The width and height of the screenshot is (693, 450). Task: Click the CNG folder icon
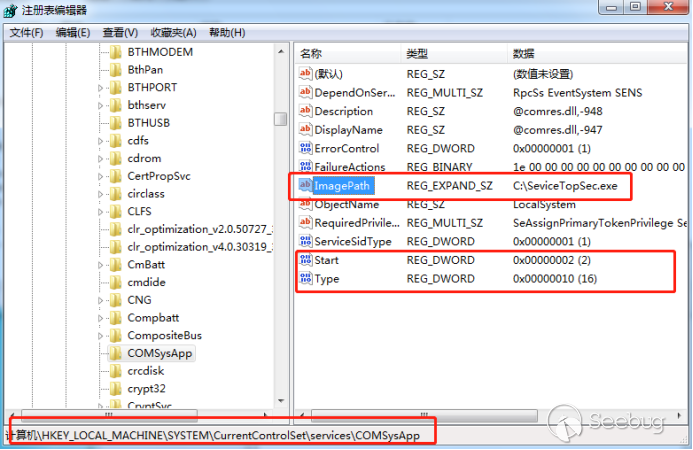[116, 300]
